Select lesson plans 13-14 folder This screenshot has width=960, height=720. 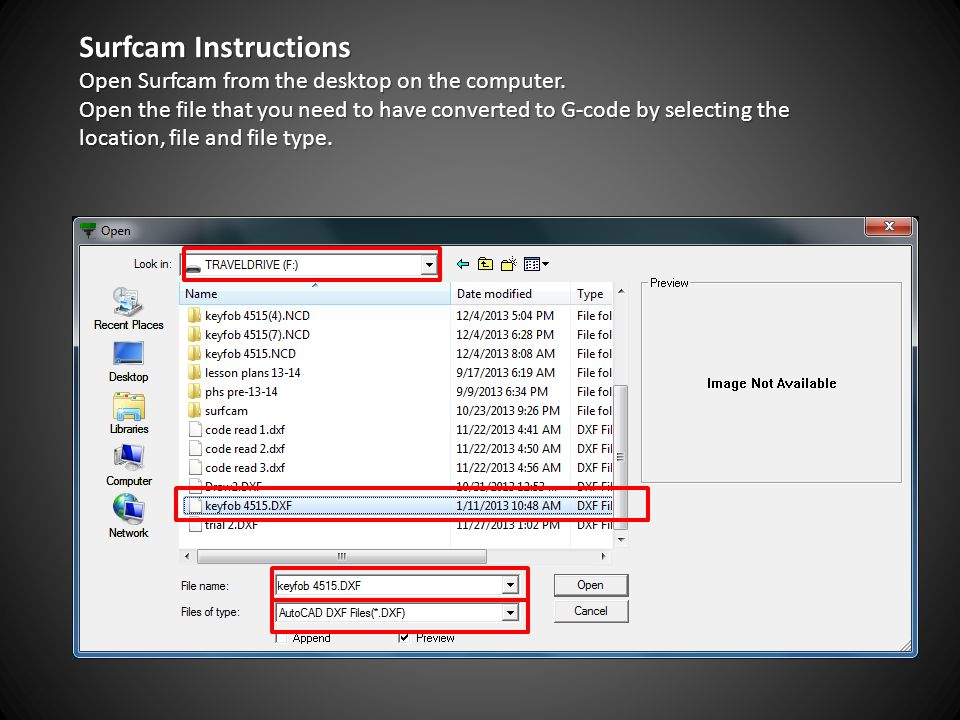[252, 373]
